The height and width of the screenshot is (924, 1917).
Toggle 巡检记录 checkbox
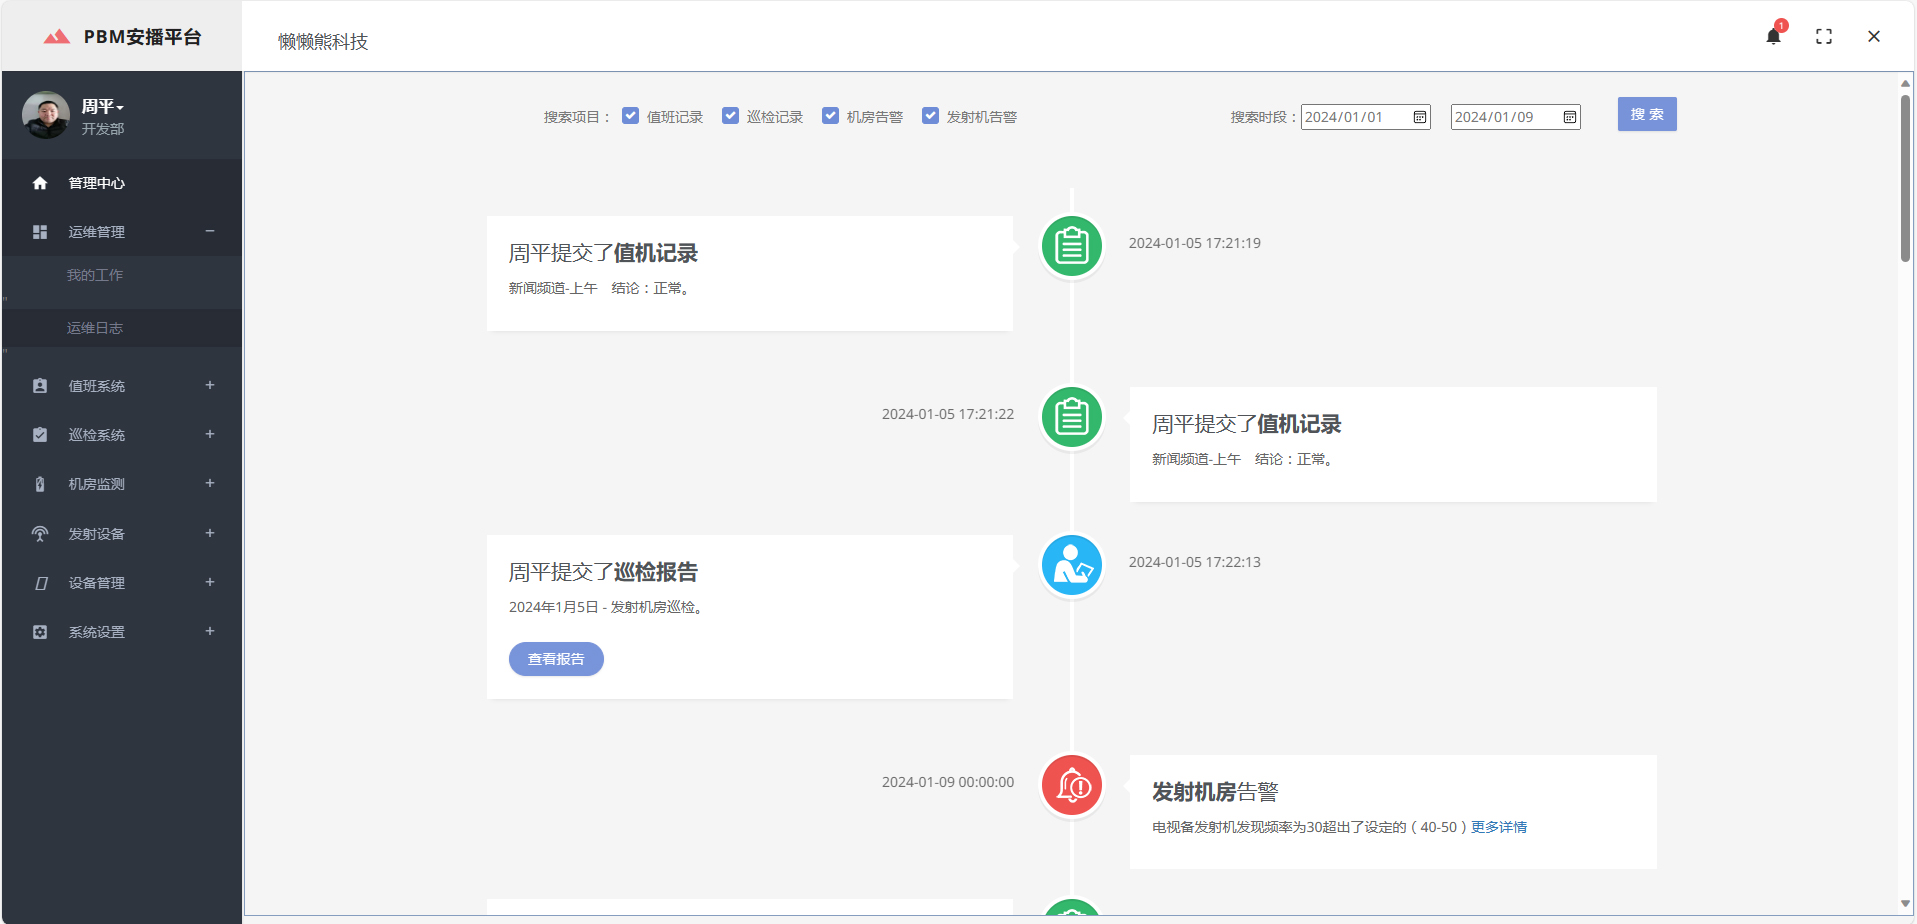(x=731, y=116)
